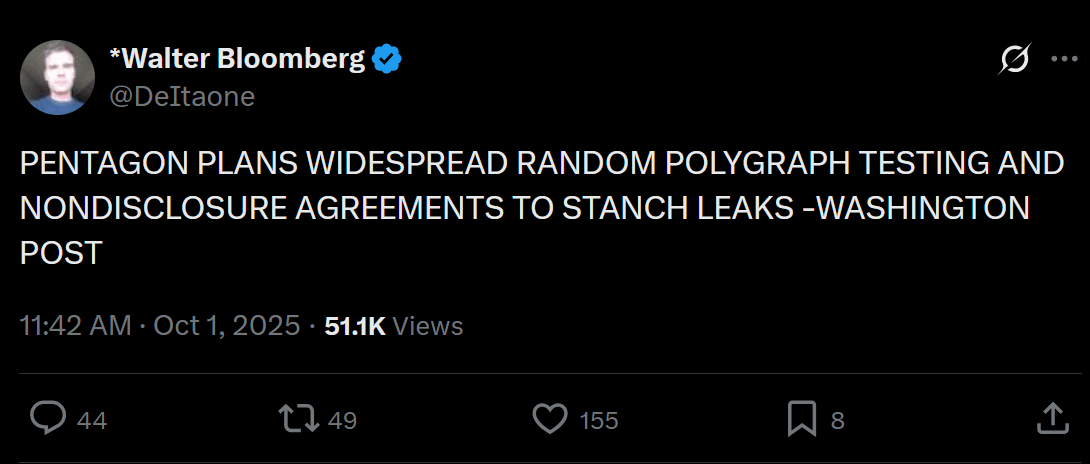Click the reply speech bubble icon
Image resolution: width=1090 pixels, height=464 pixels.
point(47,419)
